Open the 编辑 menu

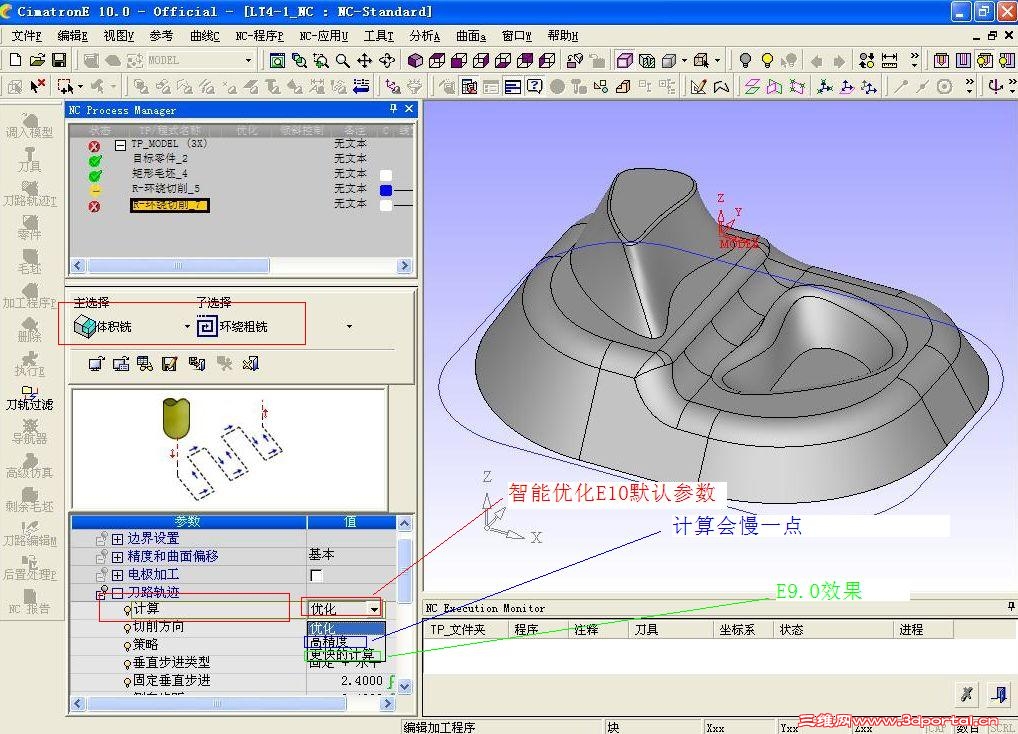(x=72, y=36)
